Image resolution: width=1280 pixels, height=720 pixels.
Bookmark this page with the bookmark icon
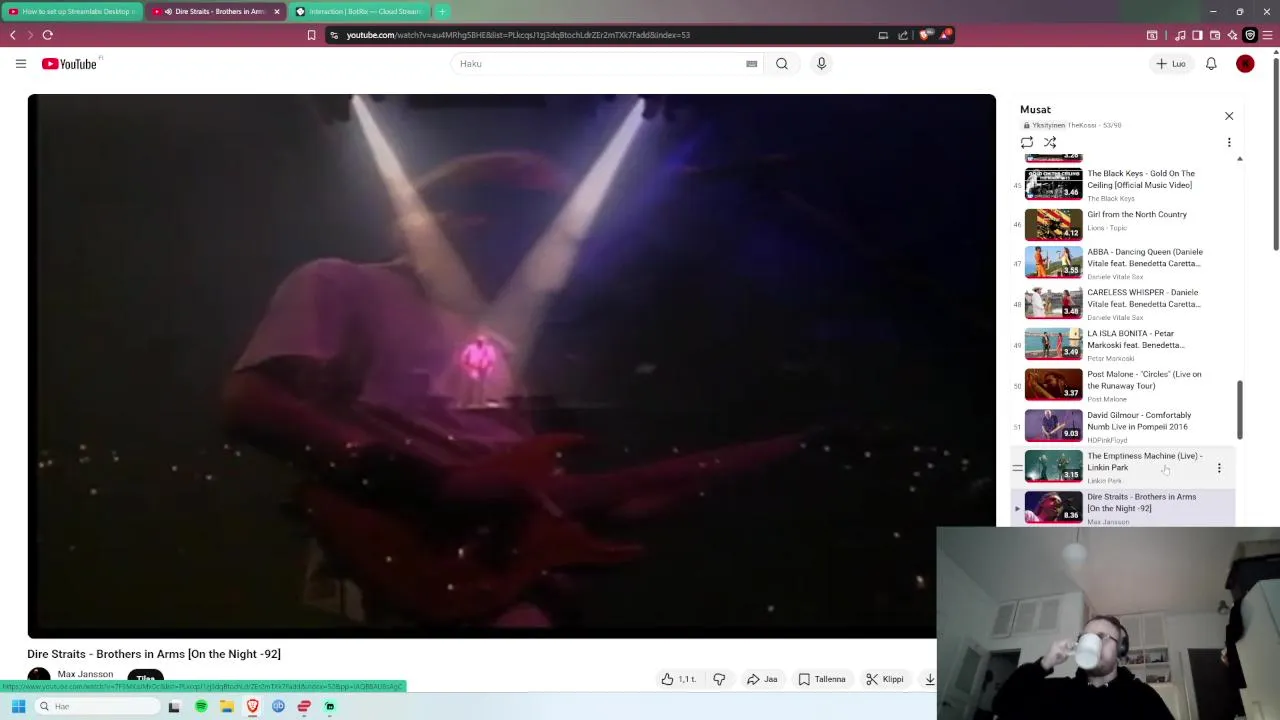[x=311, y=35]
